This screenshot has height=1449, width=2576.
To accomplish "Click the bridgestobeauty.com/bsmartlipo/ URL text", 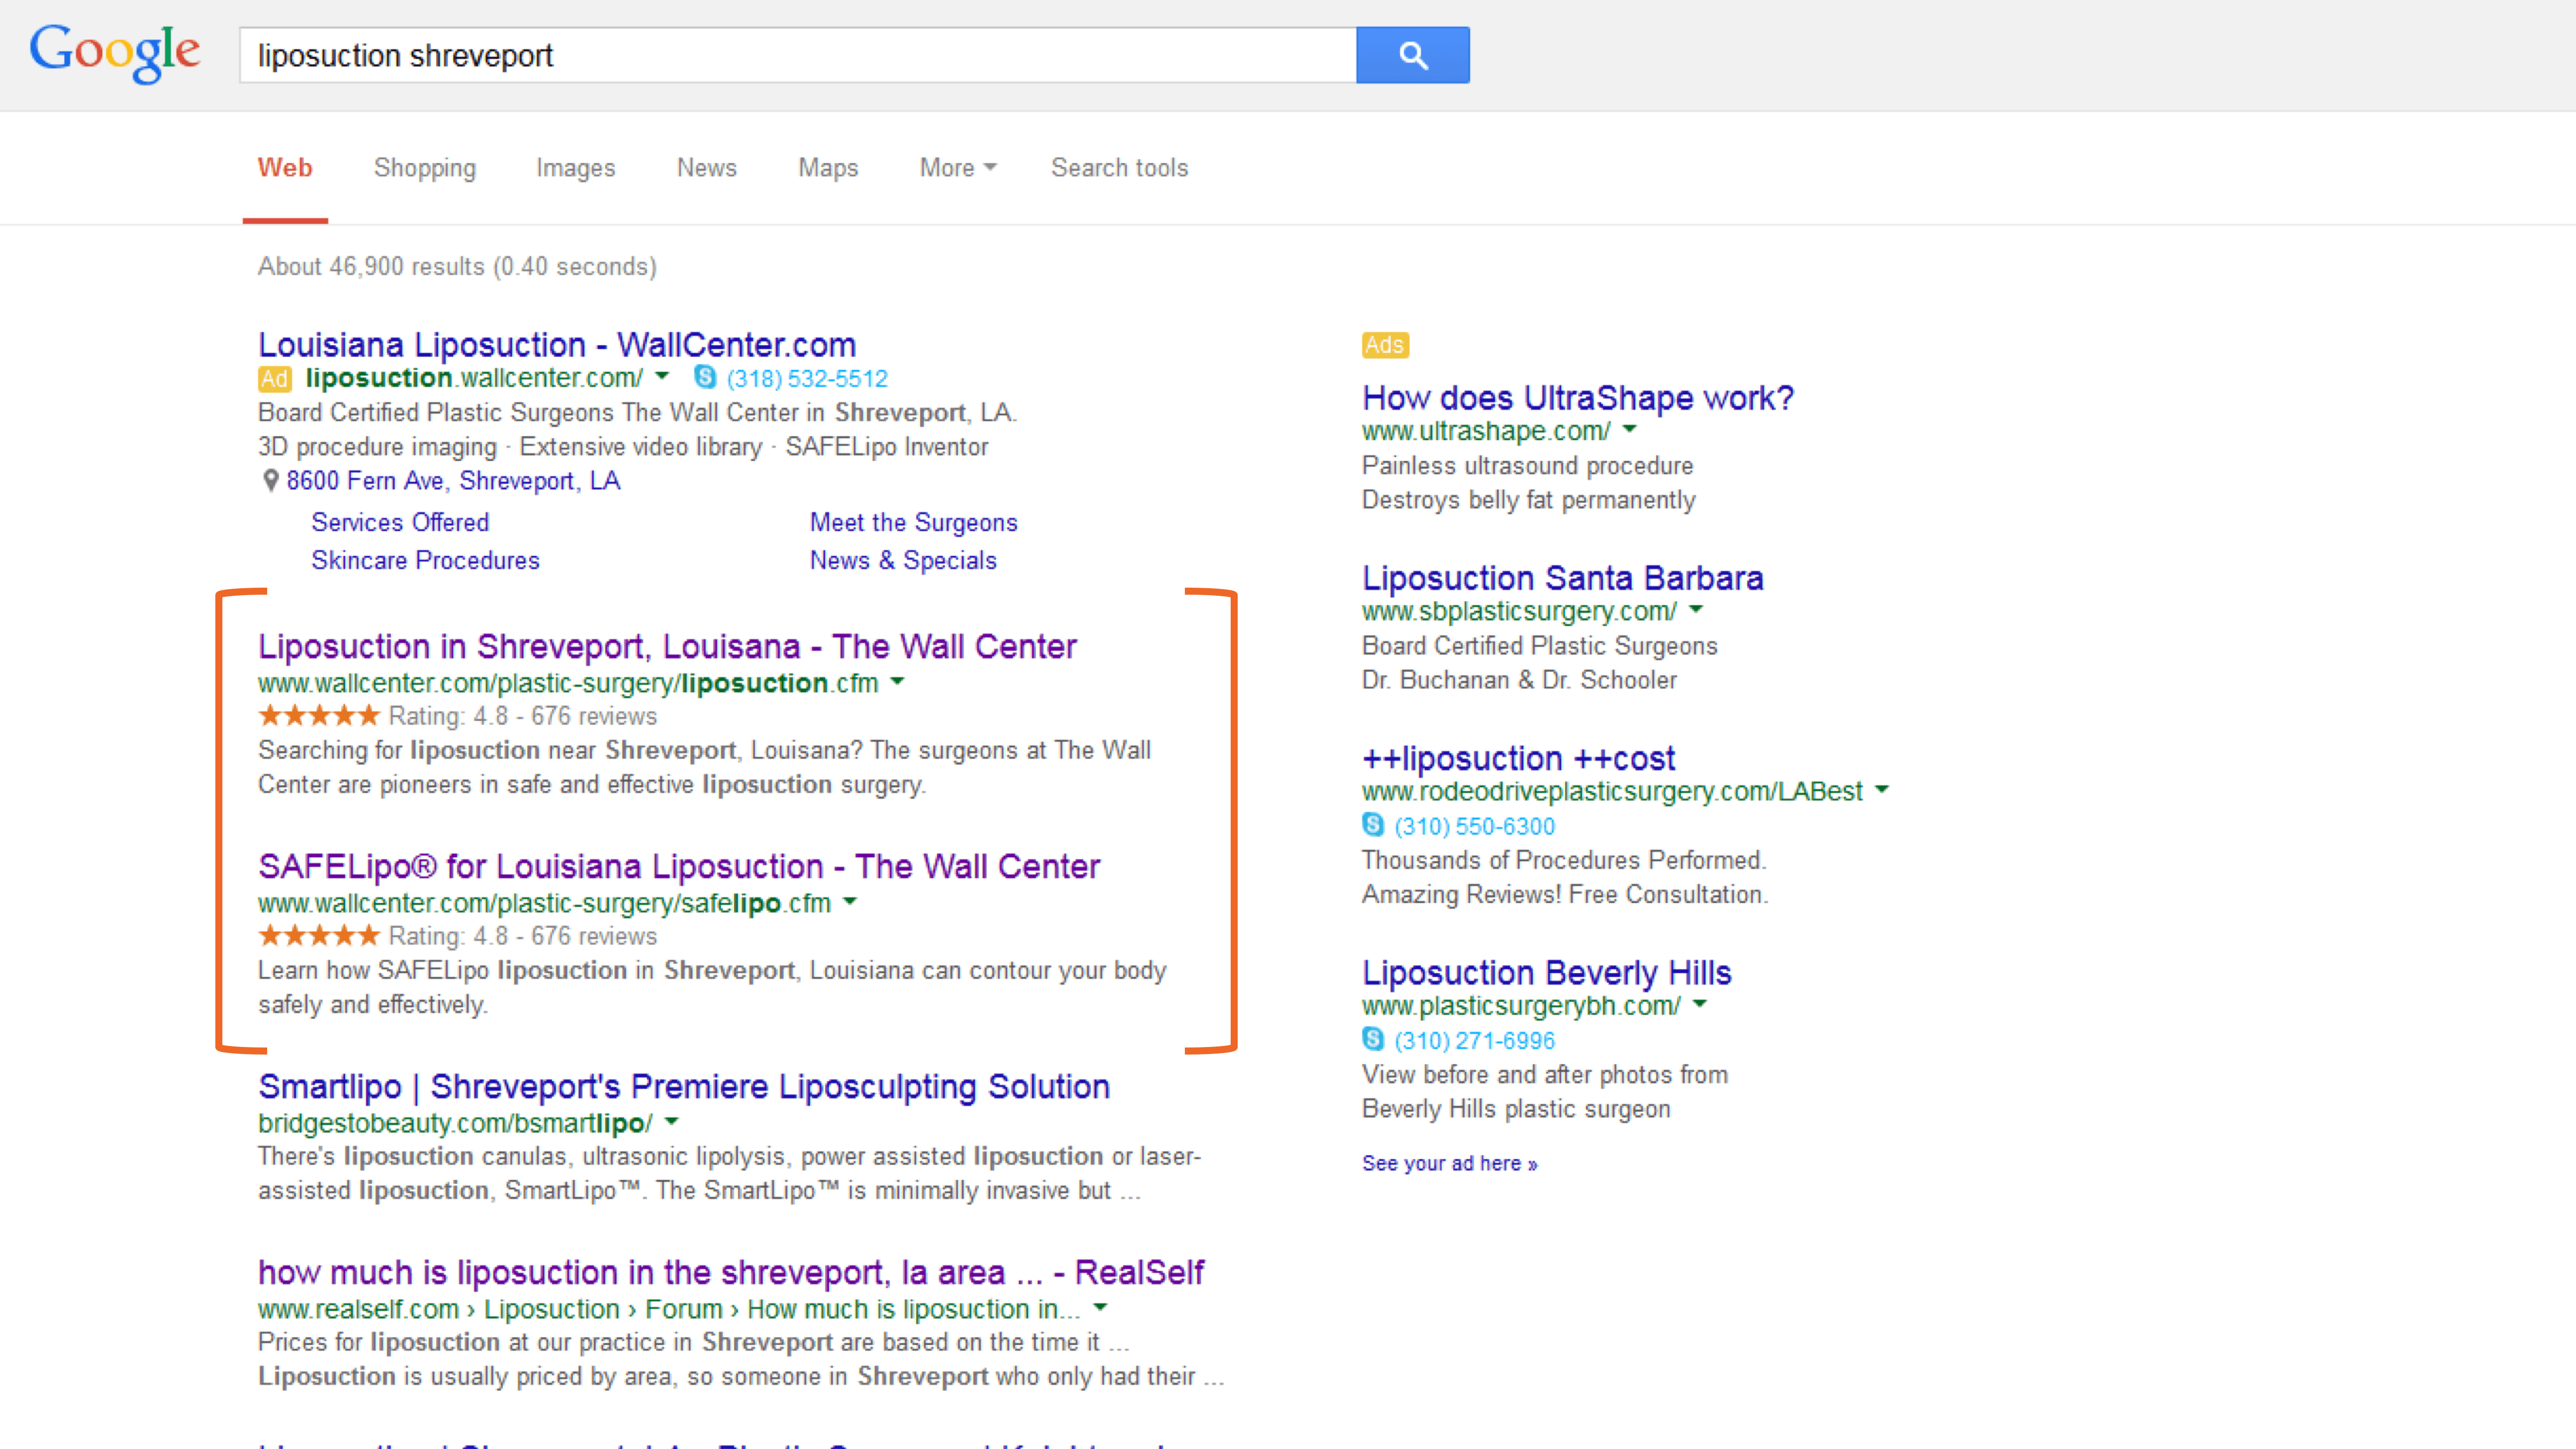I will [x=455, y=1123].
